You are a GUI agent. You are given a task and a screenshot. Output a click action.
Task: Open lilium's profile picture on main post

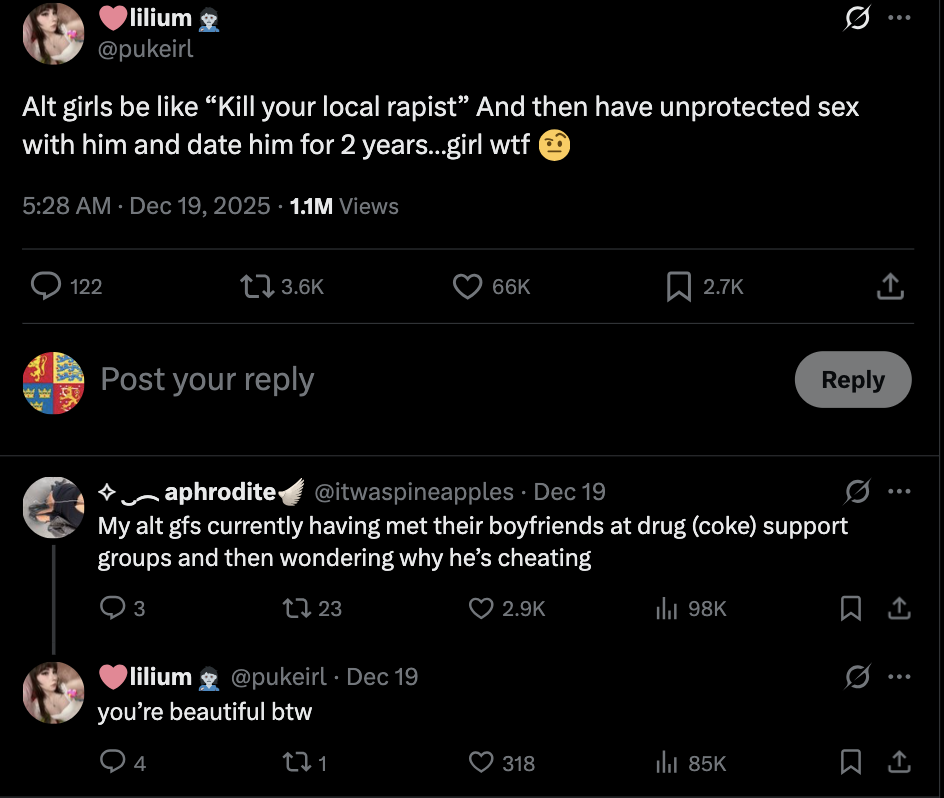(53, 33)
